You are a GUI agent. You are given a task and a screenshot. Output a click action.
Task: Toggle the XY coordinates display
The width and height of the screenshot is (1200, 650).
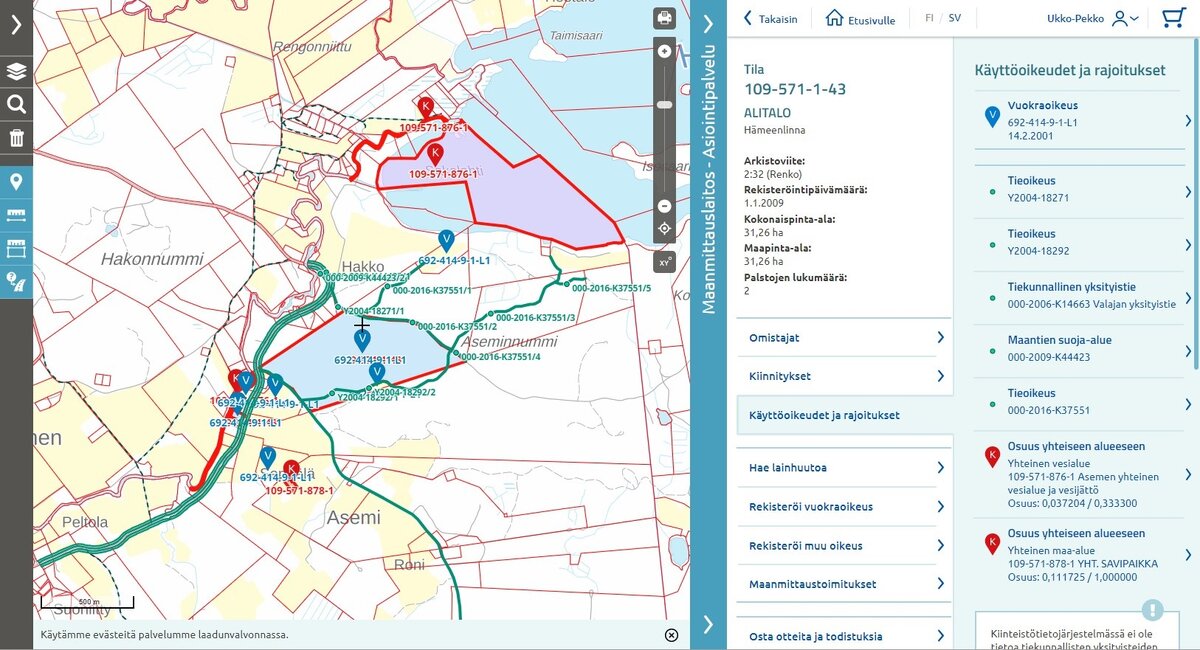[664, 262]
